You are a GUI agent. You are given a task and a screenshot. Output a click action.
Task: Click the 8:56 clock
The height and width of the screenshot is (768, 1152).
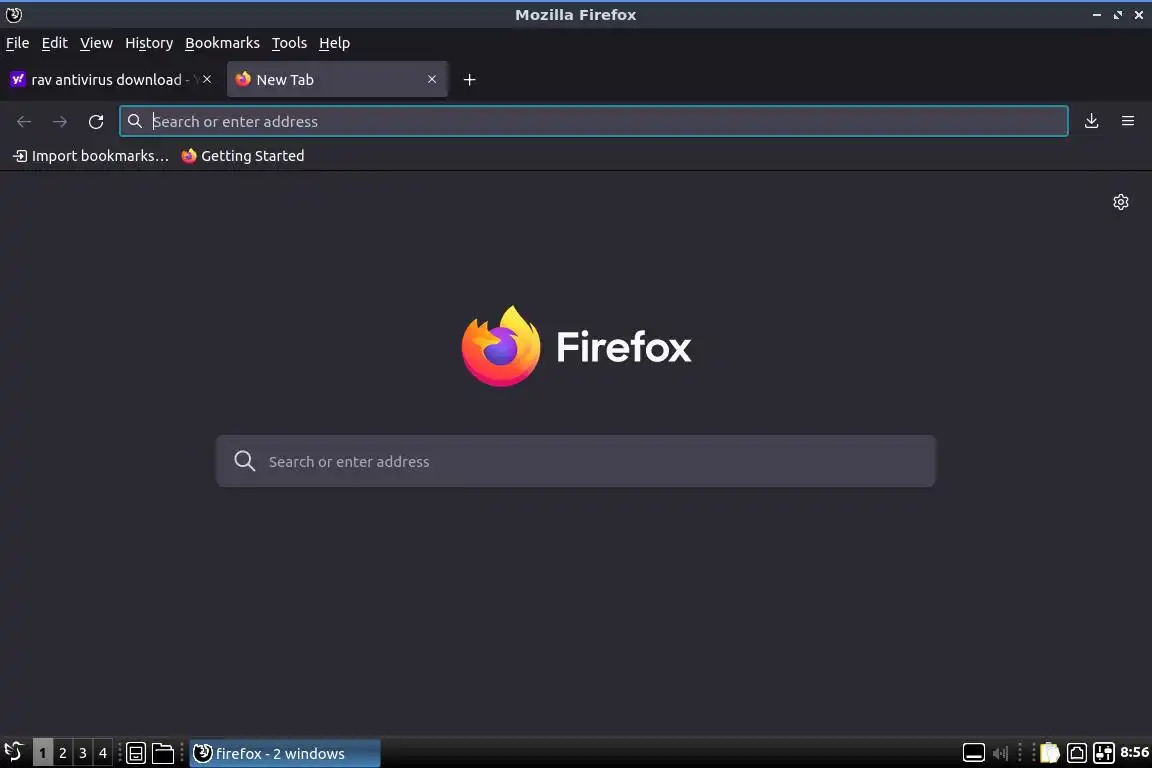point(1134,753)
